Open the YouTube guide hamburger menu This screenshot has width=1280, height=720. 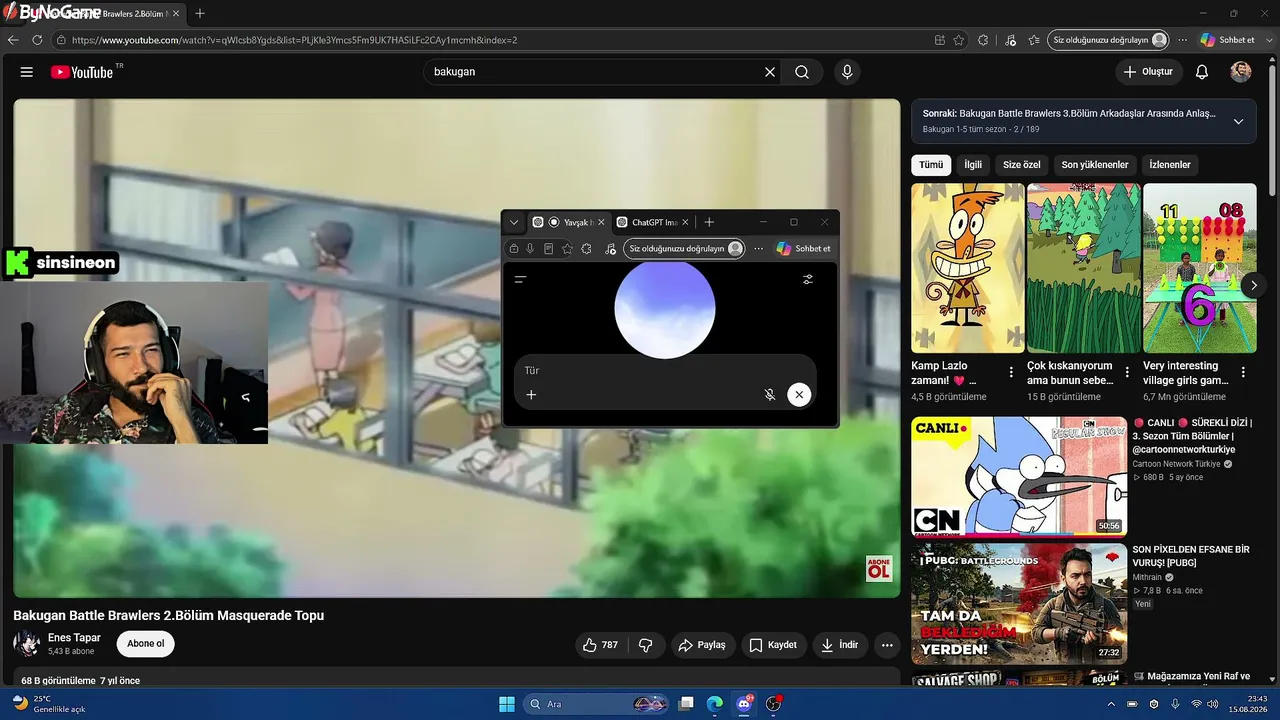(27, 72)
